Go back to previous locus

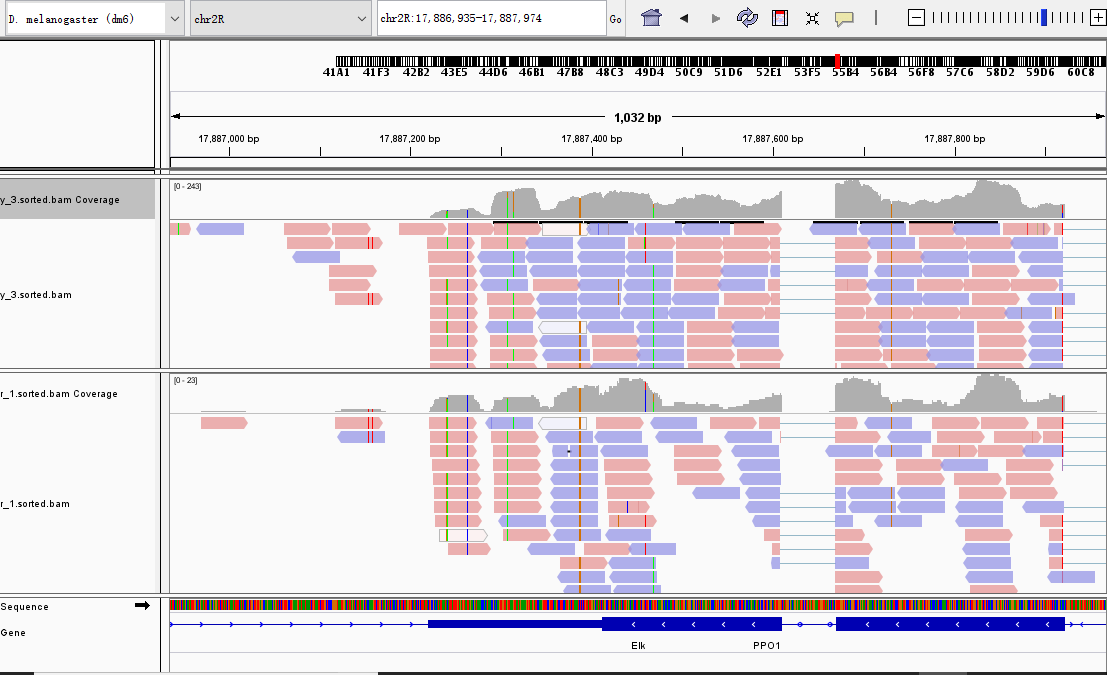coord(684,18)
